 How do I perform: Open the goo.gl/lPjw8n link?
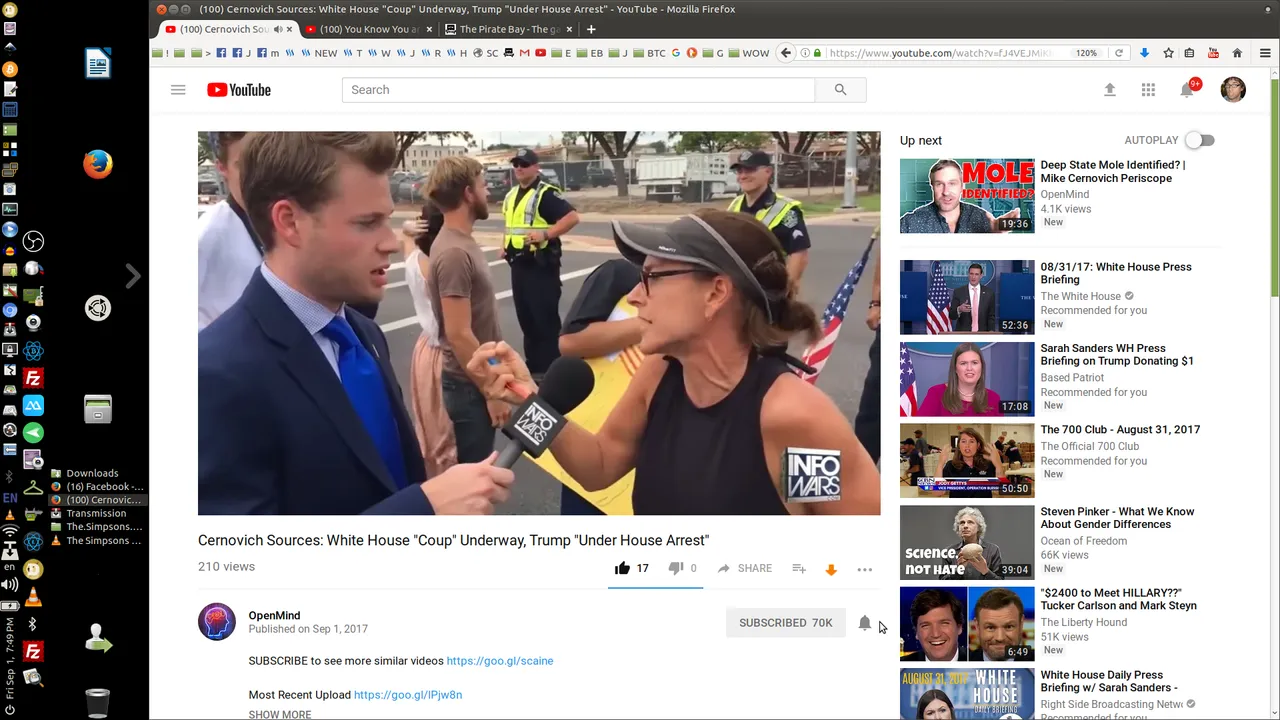408,695
